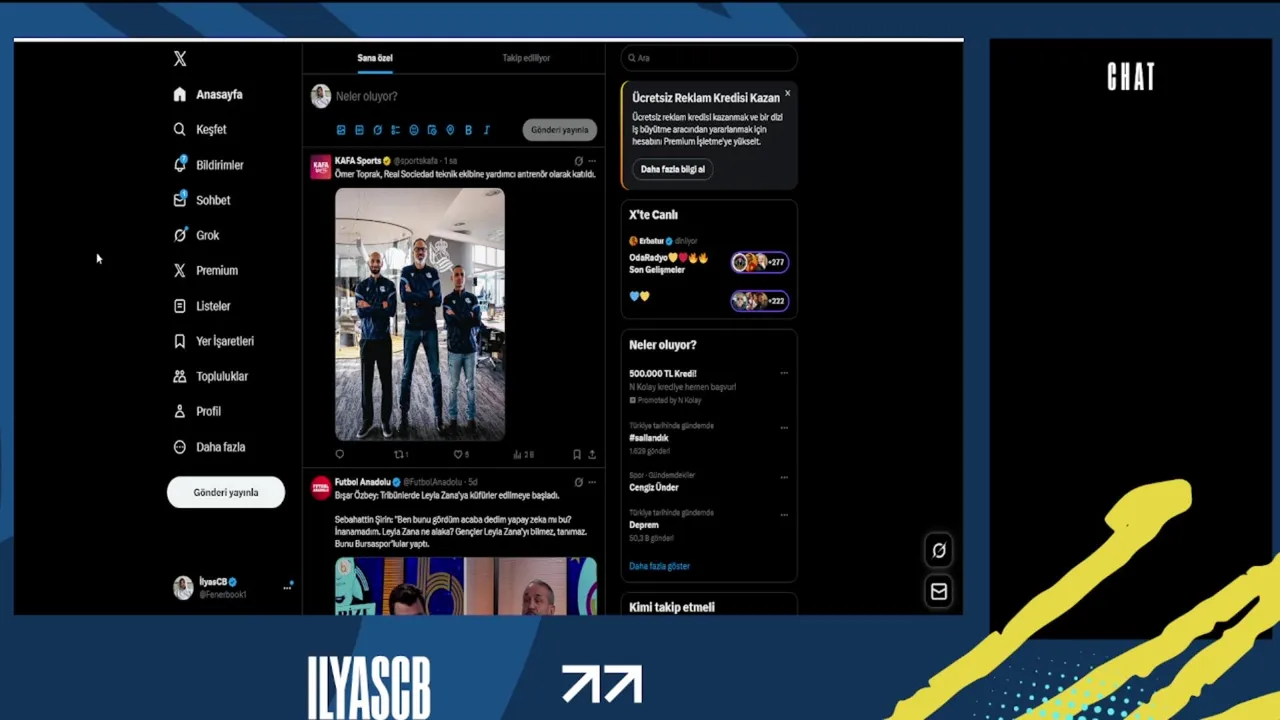1280x720 pixels.
Task: Expand Daha fazla menu
Action: [208, 447]
